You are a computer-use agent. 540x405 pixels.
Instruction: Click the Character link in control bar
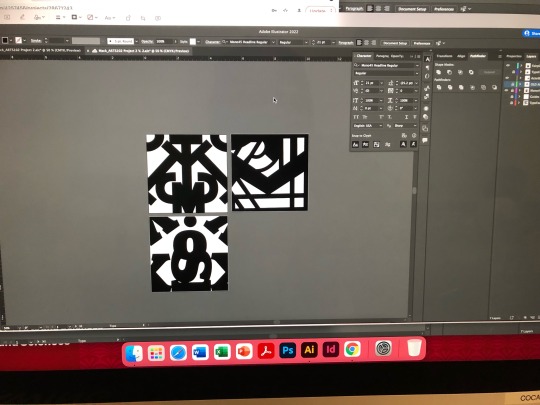click(212, 42)
